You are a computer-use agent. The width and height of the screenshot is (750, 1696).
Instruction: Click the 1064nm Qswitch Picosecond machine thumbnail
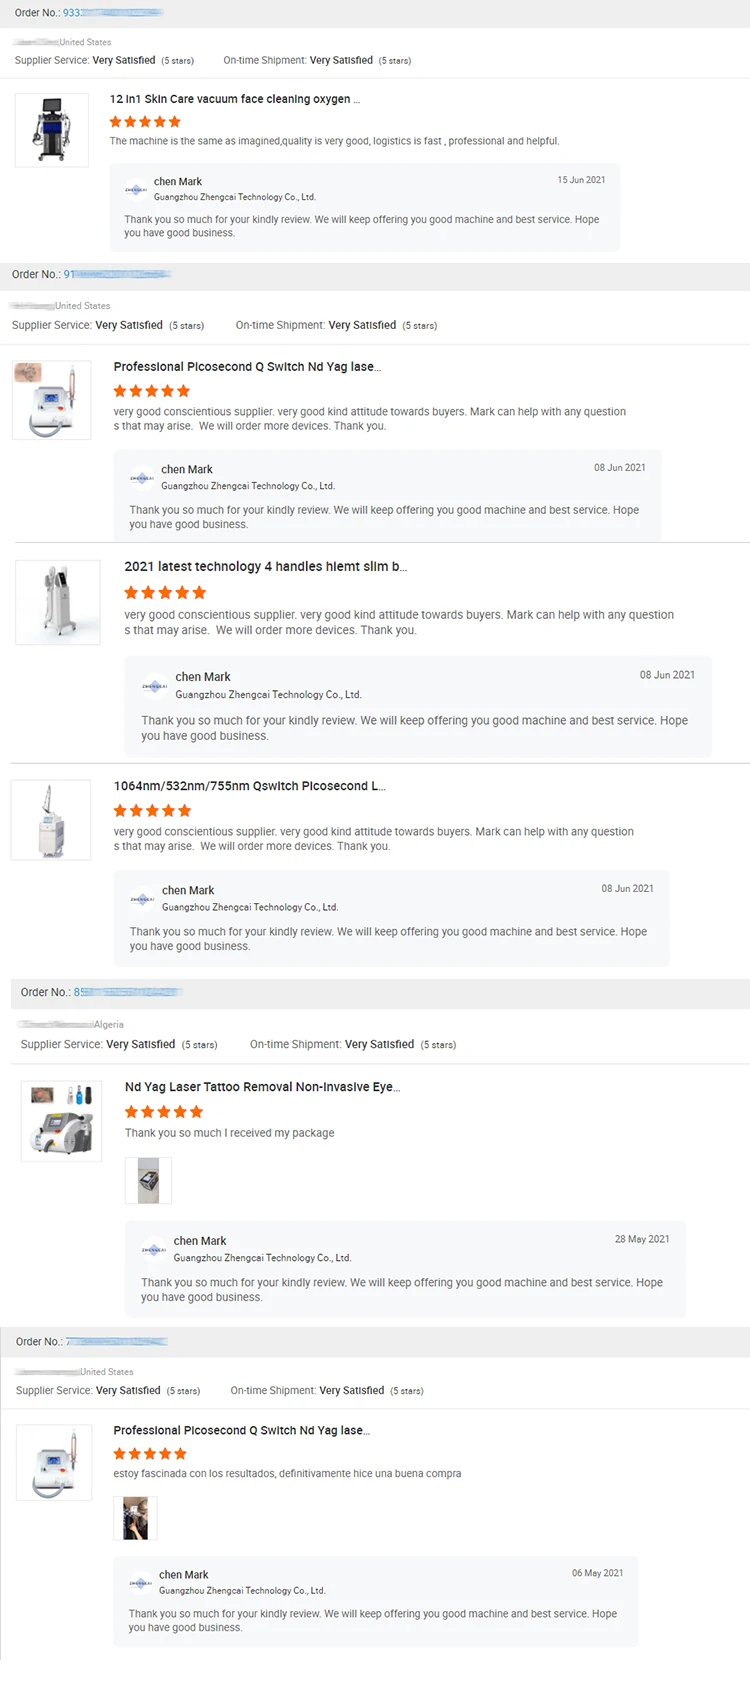[51, 820]
